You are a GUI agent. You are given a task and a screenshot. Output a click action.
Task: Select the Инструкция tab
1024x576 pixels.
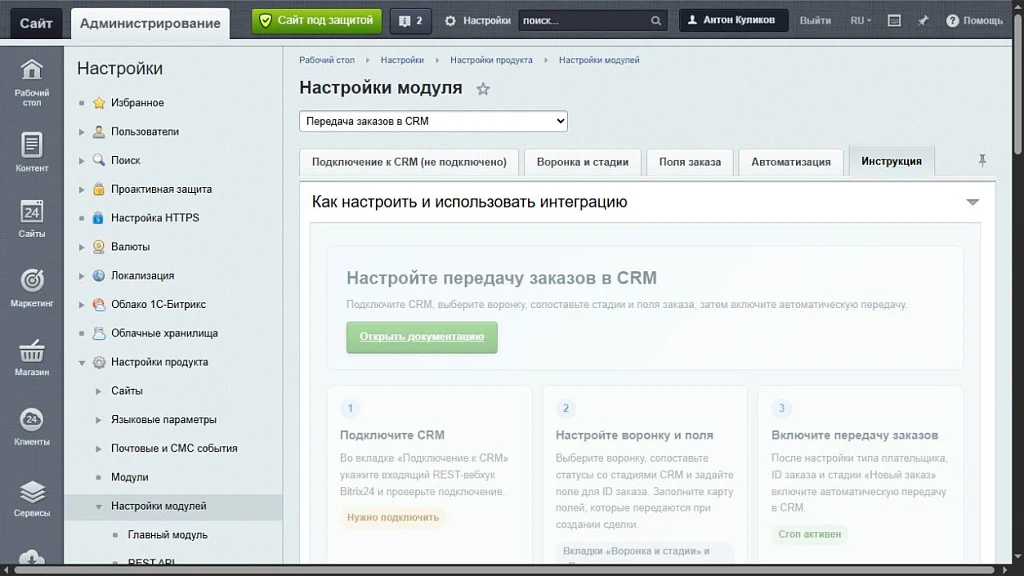click(891, 161)
